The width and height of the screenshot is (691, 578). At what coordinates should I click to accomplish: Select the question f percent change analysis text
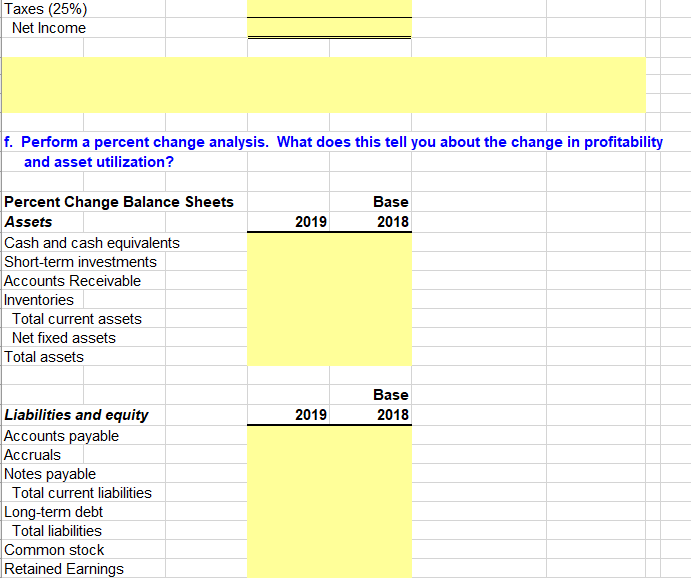pyautogui.click(x=333, y=142)
